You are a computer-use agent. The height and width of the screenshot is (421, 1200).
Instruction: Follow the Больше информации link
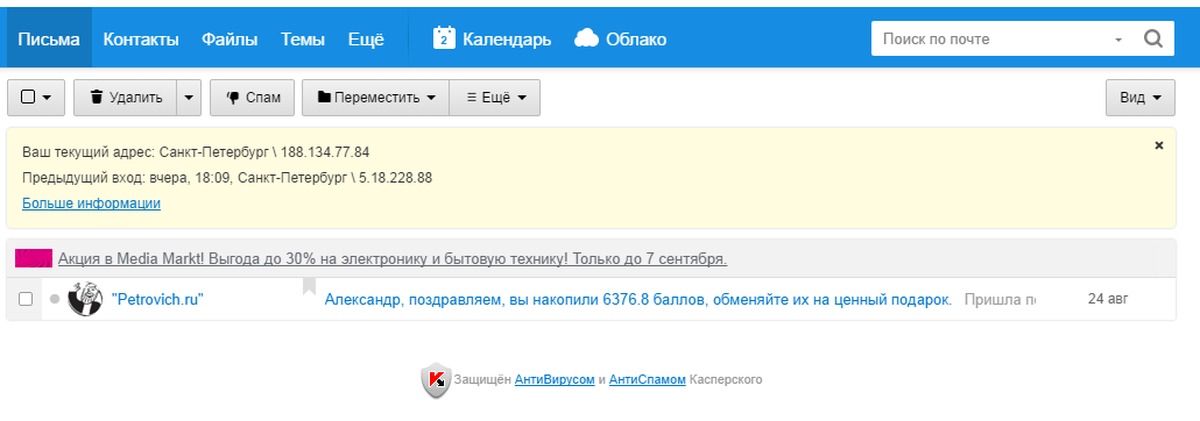click(91, 203)
